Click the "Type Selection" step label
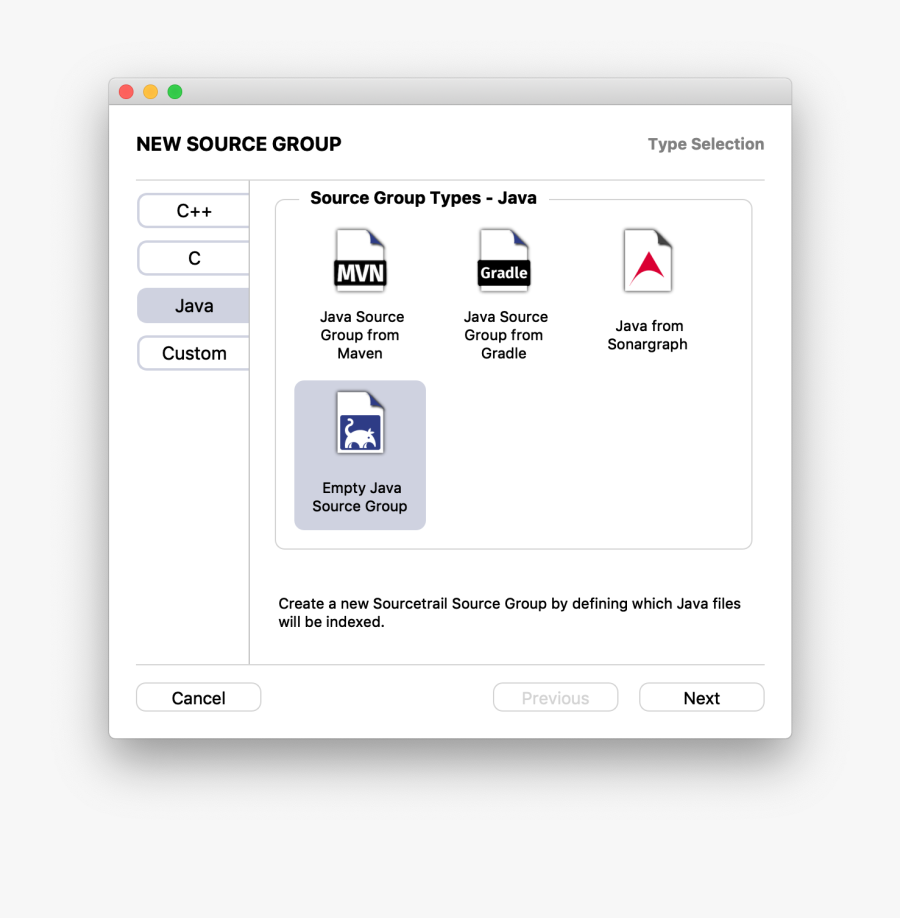Viewport: 900px width, 918px height. point(705,144)
